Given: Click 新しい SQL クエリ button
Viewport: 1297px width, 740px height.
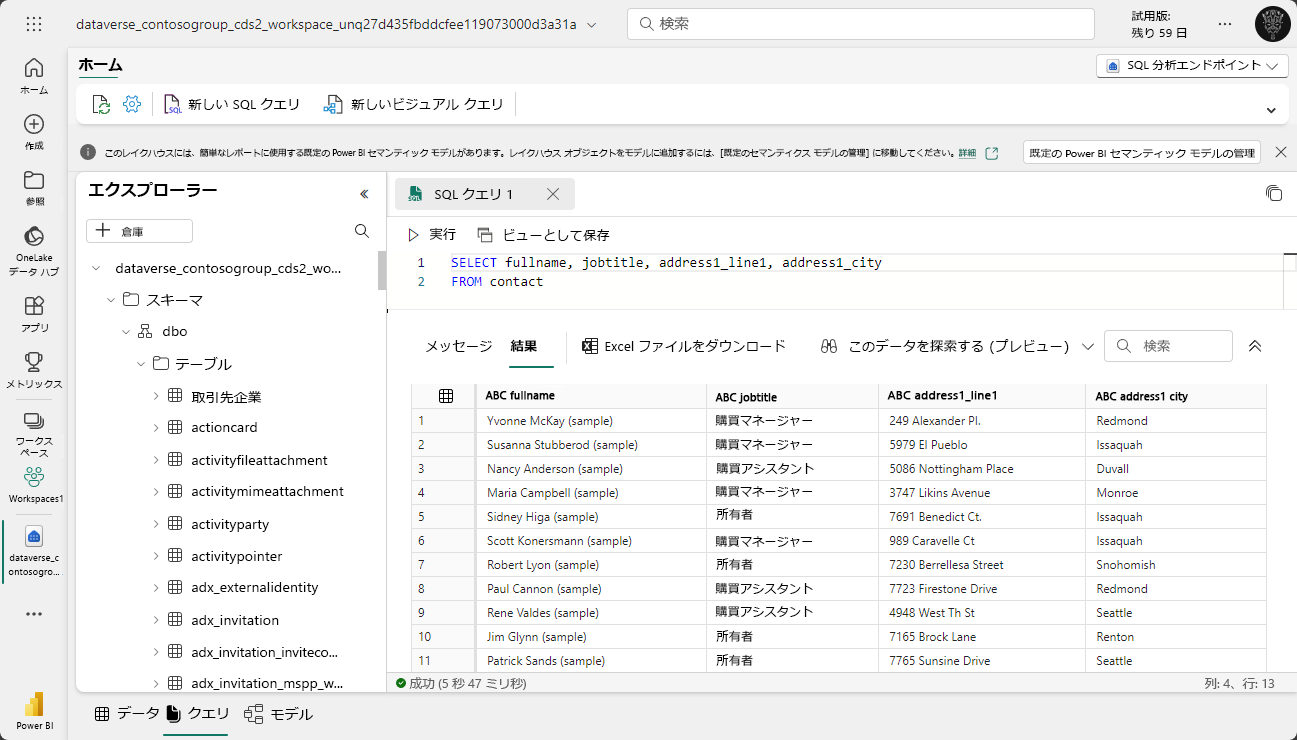Looking at the screenshot, I should tap(232, 104).
